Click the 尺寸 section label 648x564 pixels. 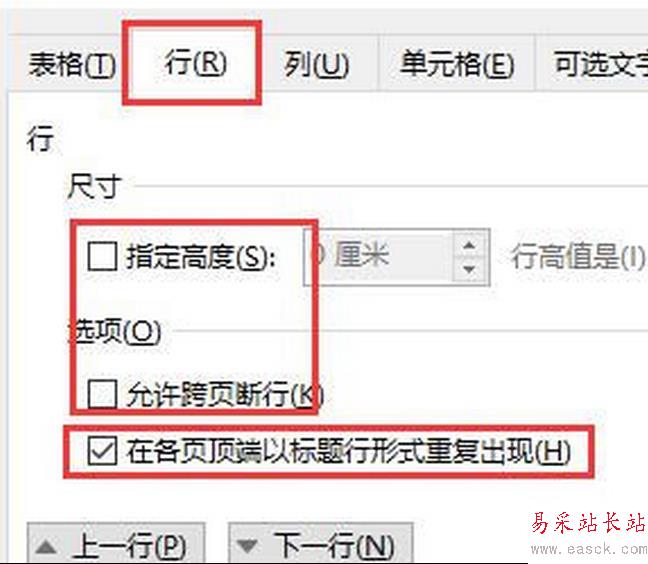(x=94, y=187)
